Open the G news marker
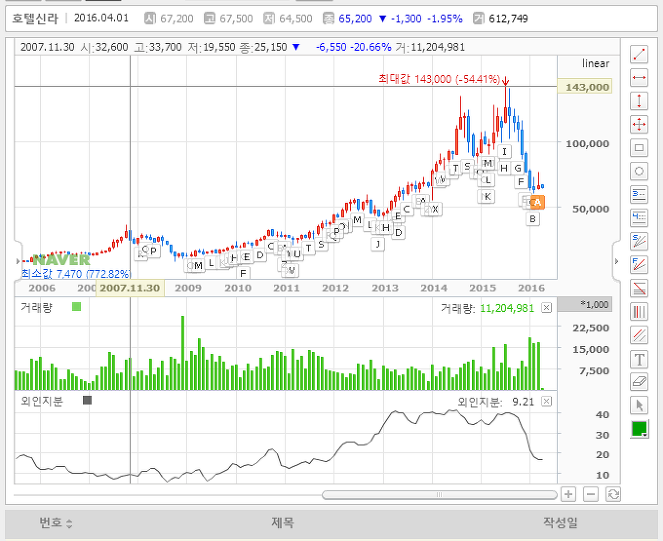The height and width of the screenshot is (541, 663). point(518,168)
